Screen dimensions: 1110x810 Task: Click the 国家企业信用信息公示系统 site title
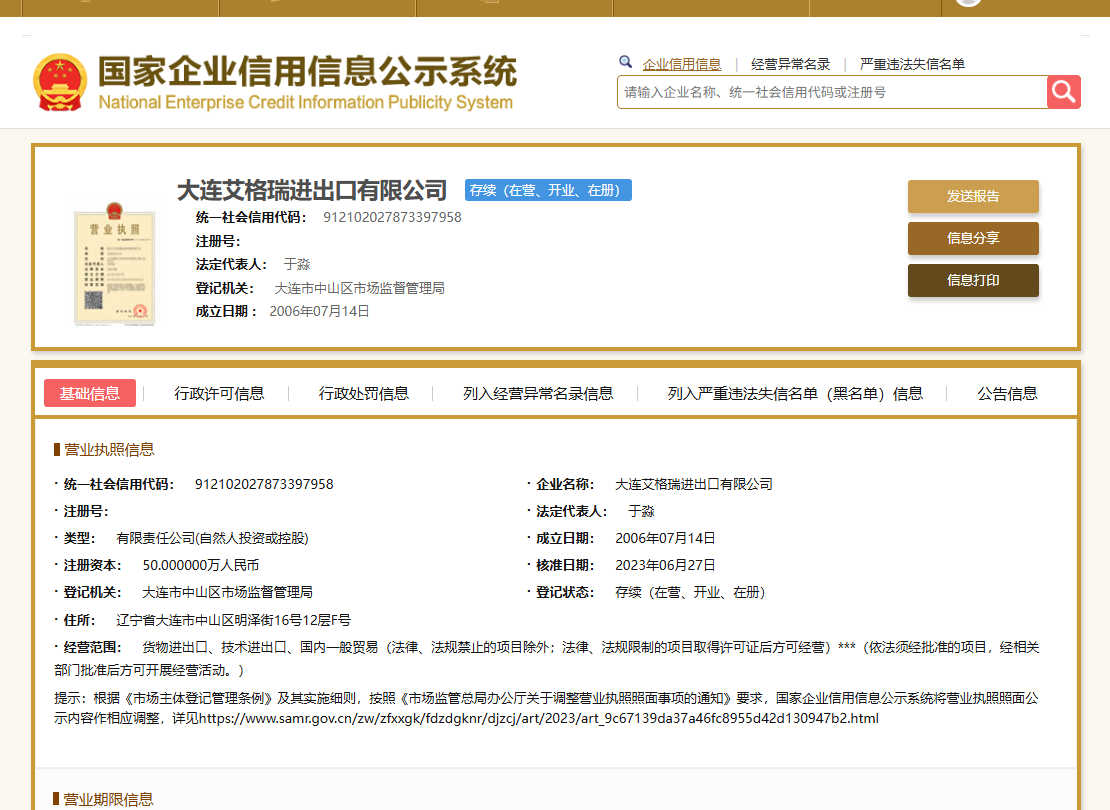click(306, 73)
